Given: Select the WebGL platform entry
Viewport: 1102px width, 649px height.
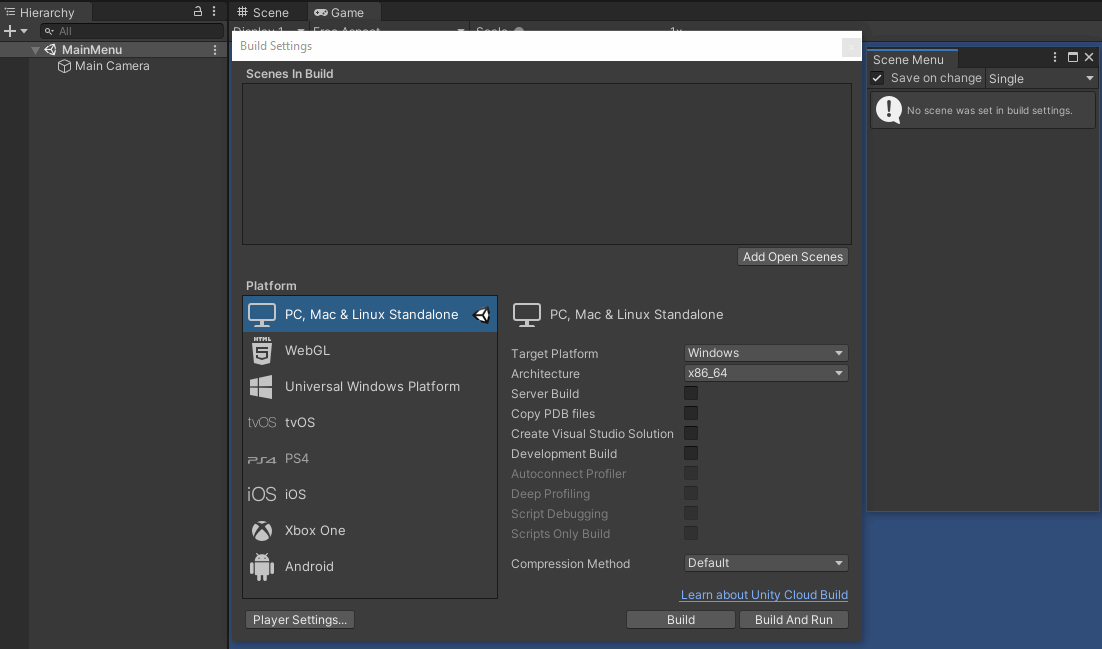Looking at the screenshot, I should pyautogui.click(x=370, y=350).
